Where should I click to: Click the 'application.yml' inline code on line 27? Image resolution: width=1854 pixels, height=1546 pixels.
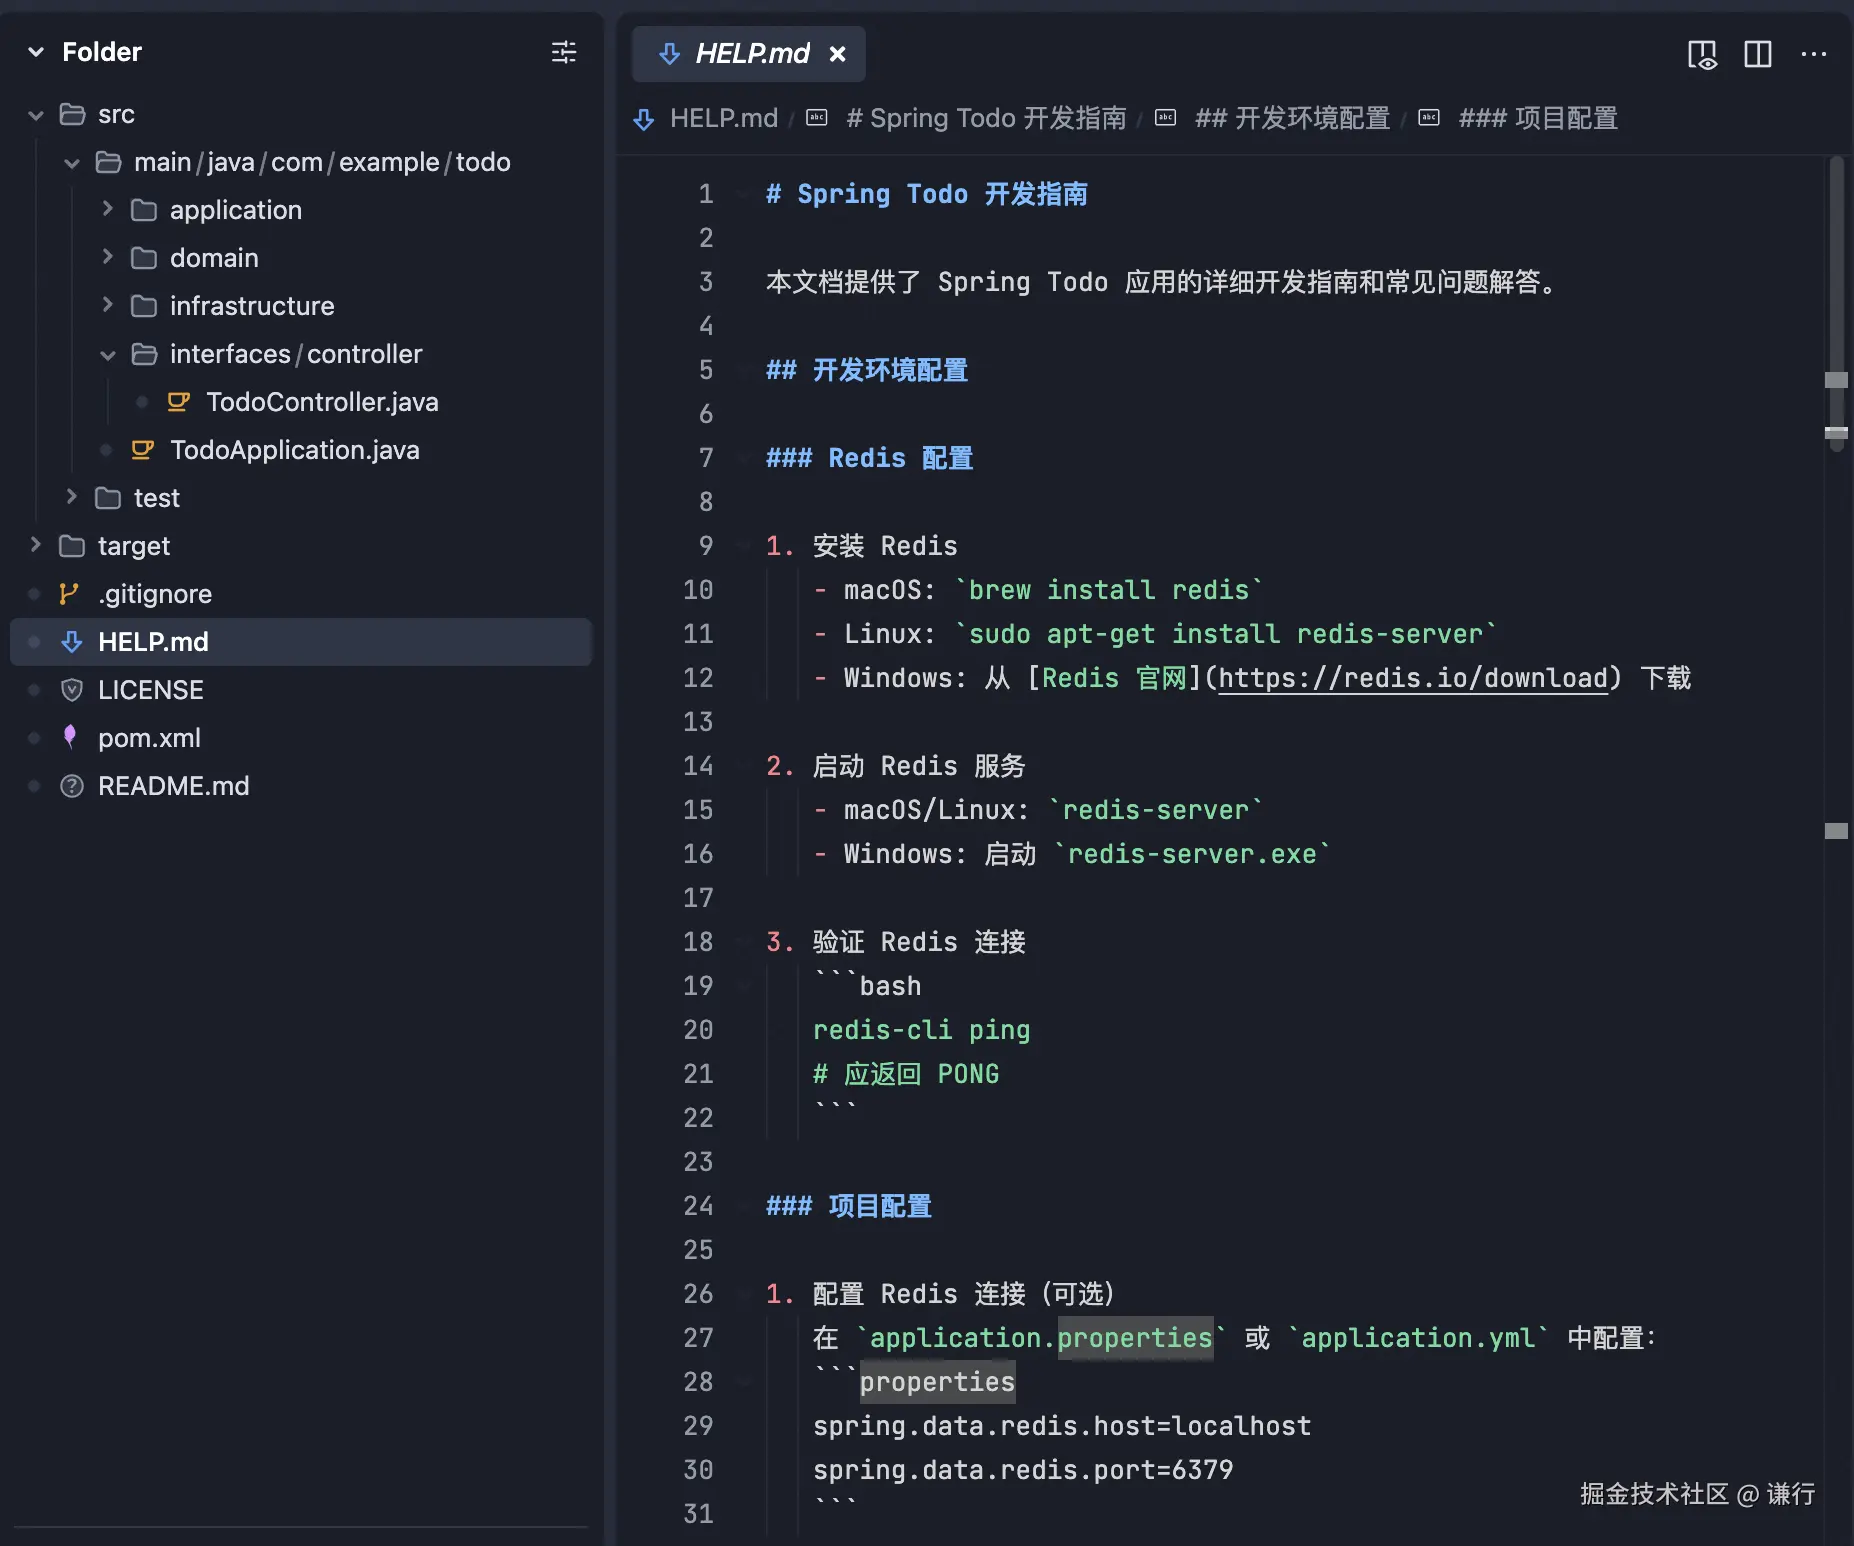(1418, 1338)
